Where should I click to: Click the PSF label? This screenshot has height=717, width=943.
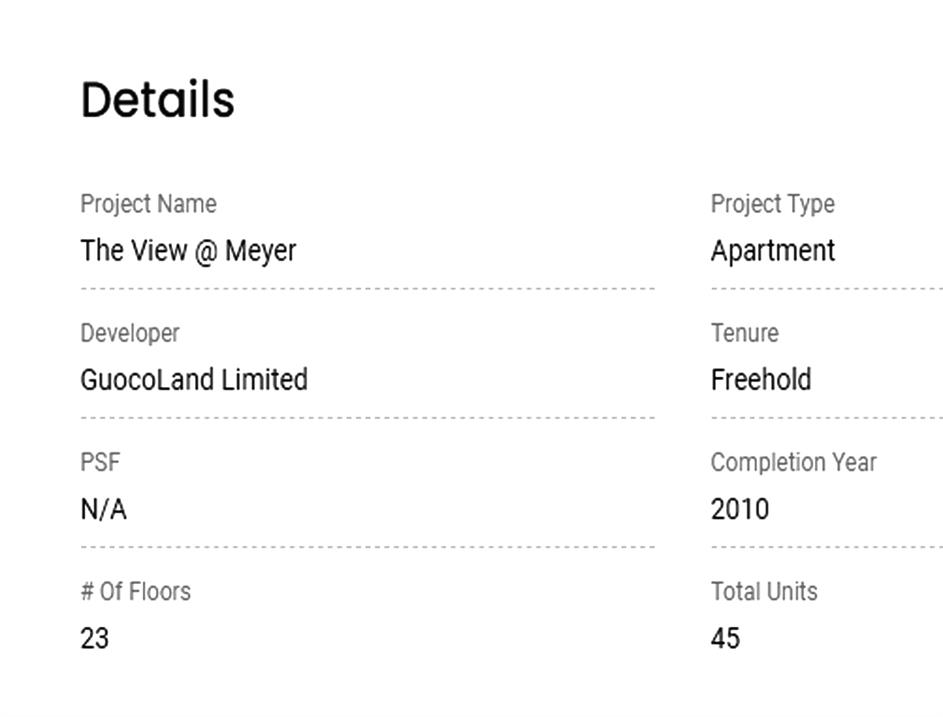[x=100, y=462]
